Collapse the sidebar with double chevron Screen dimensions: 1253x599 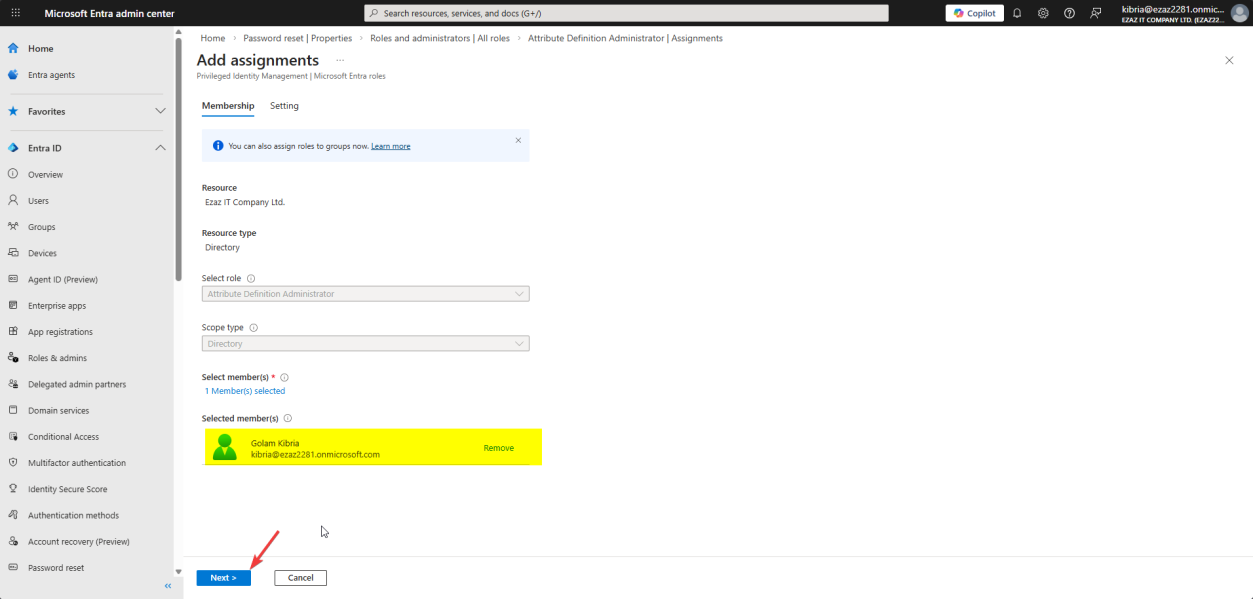tap(168, 586)
